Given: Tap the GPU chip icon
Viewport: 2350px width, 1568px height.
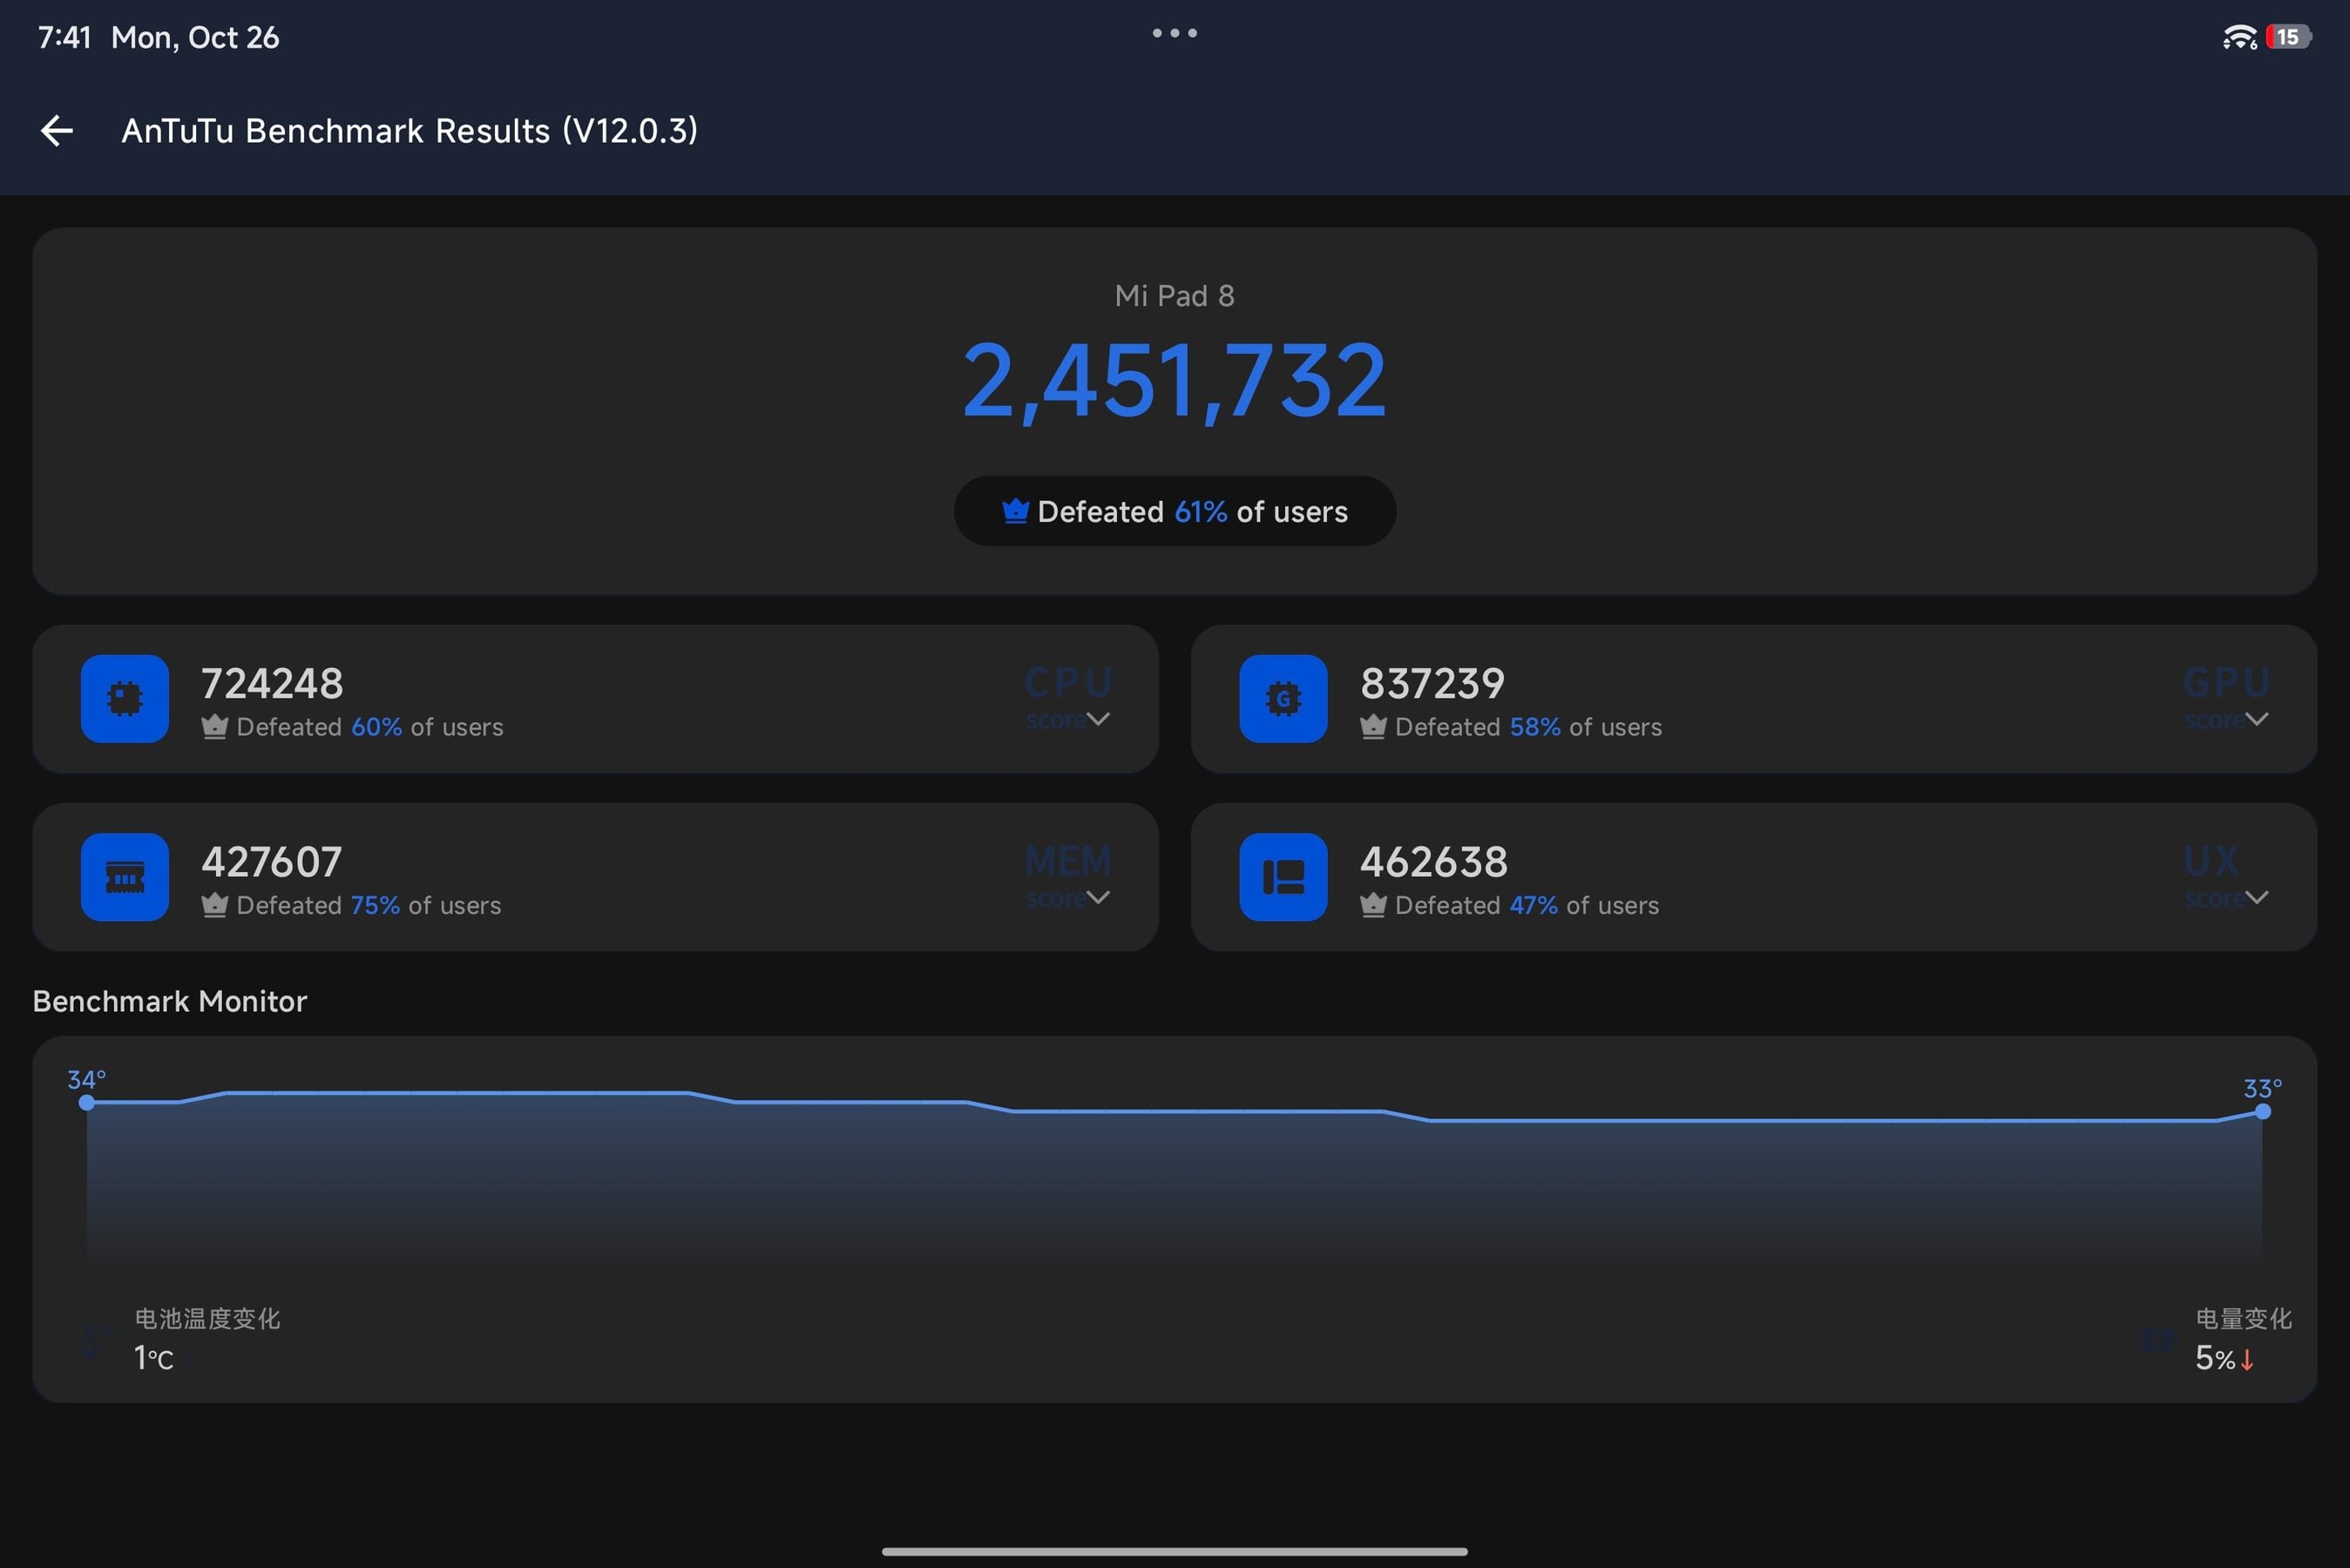Looking at the screenshot, I should point(1283,699).
